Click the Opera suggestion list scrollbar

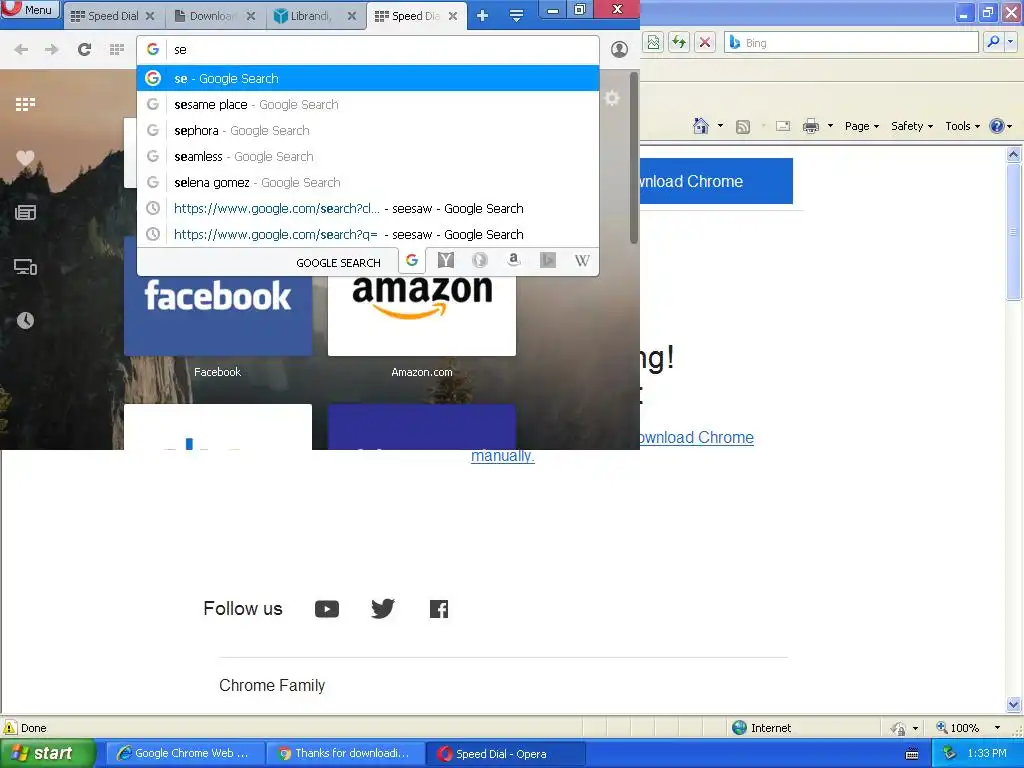click(633, 158)
